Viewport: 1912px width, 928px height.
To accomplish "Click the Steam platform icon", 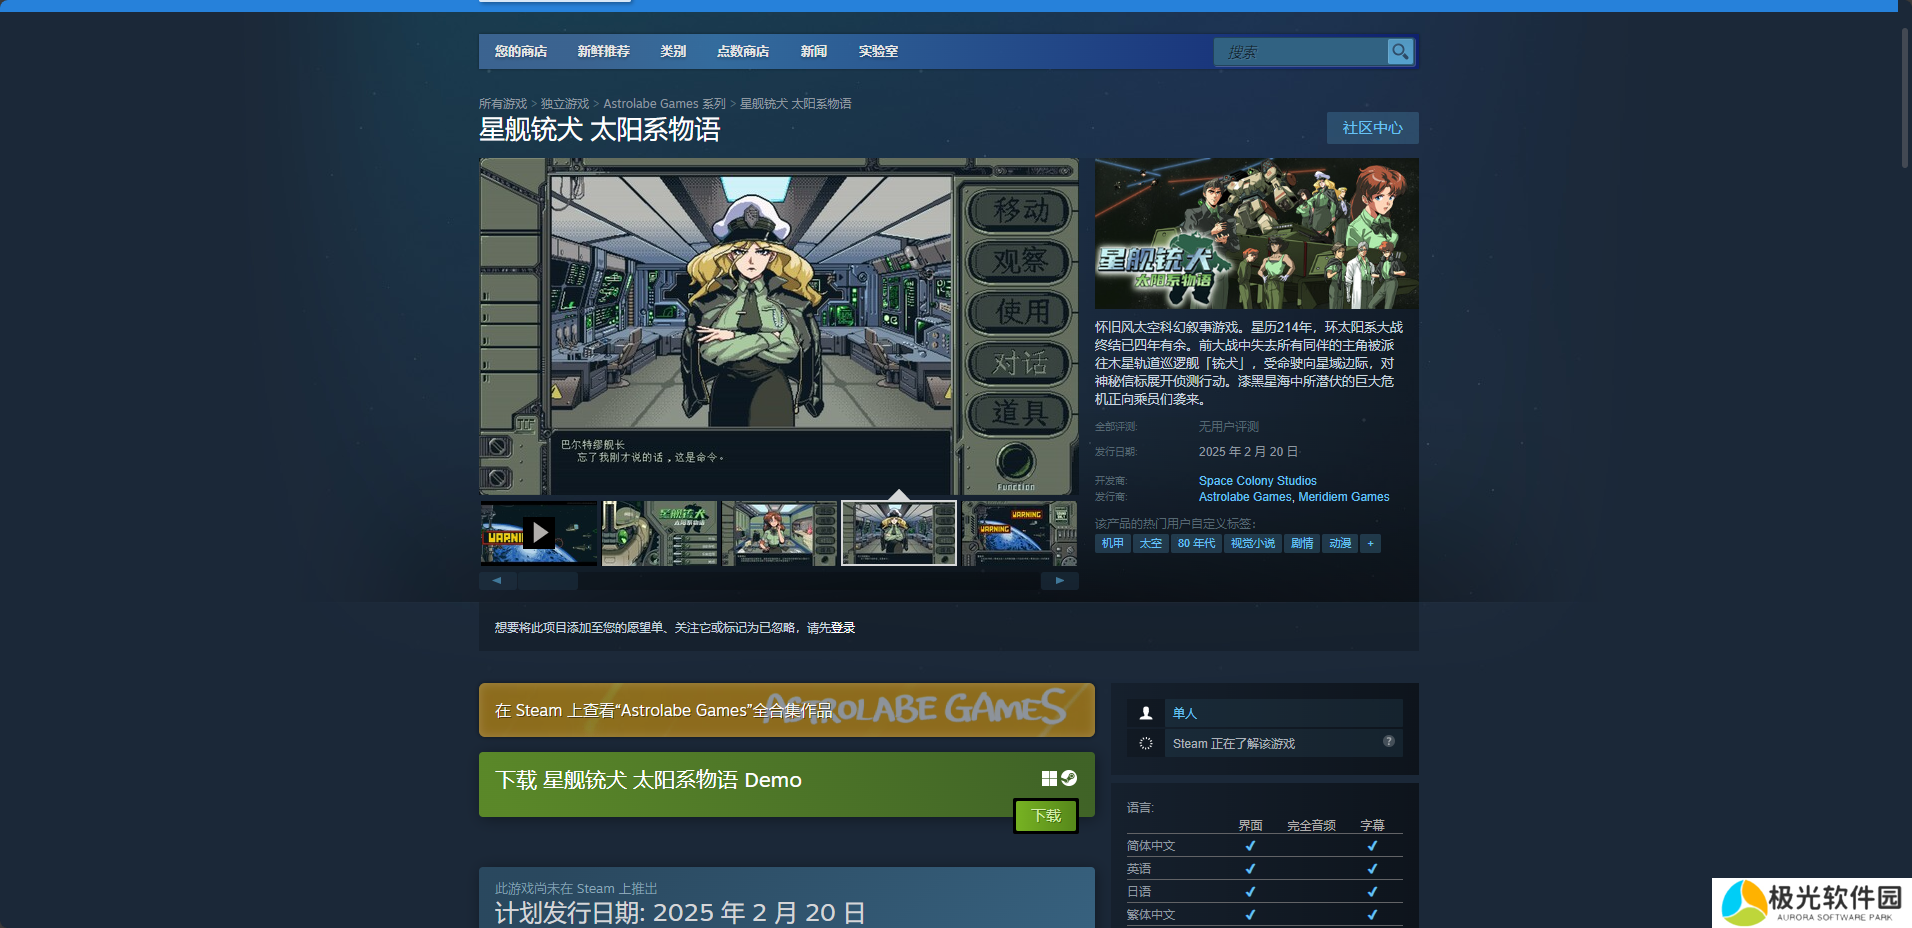I will tap(1069, 778).
